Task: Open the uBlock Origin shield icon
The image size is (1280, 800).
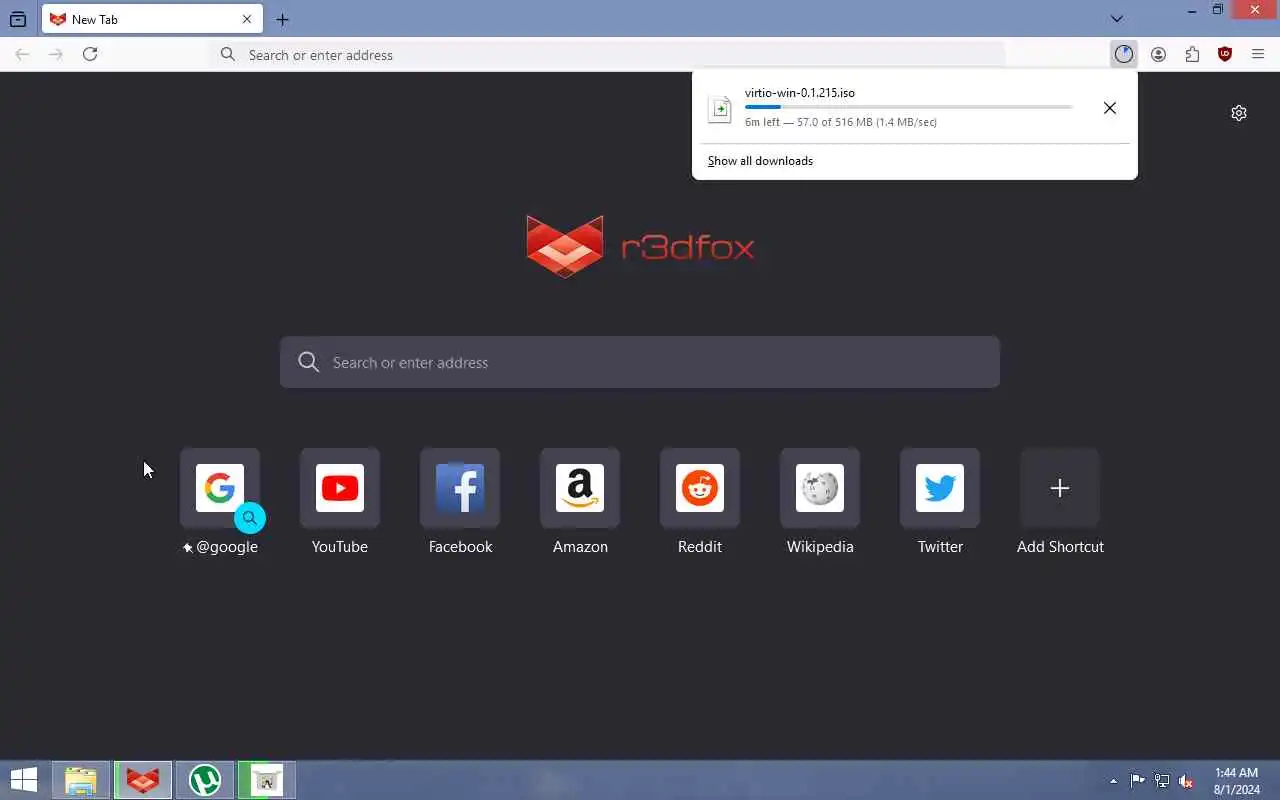Action: tap(1225, 54)
